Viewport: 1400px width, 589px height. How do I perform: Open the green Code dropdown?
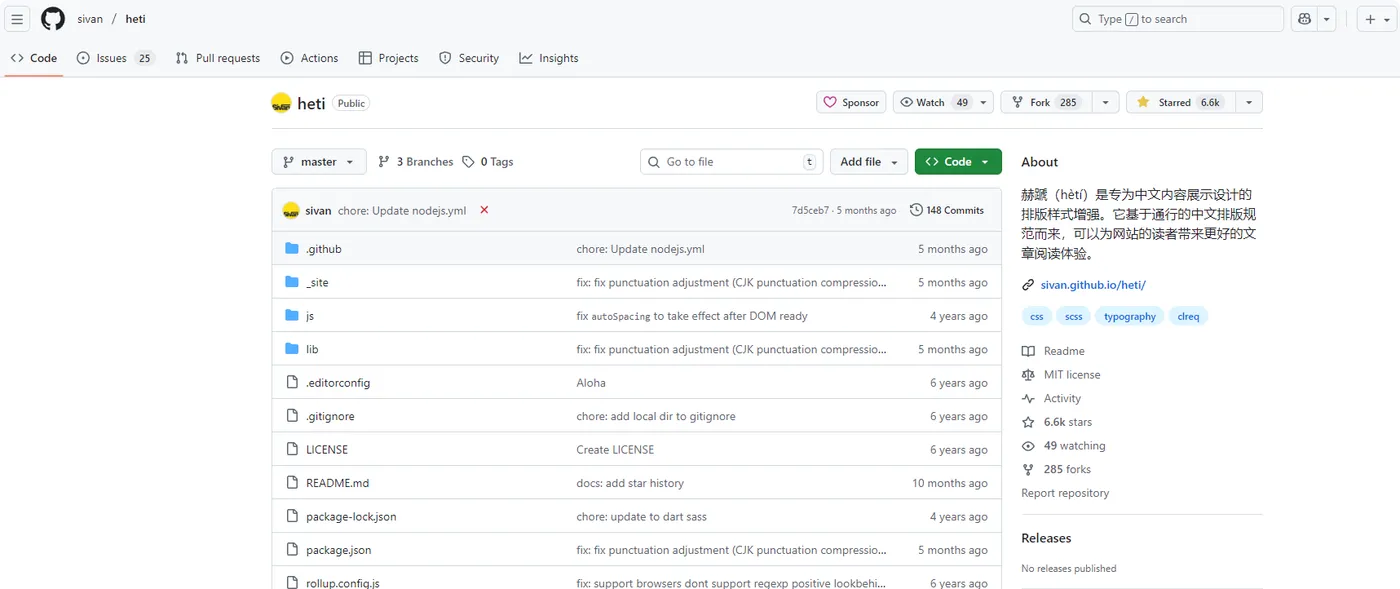(x=957, y=162)
